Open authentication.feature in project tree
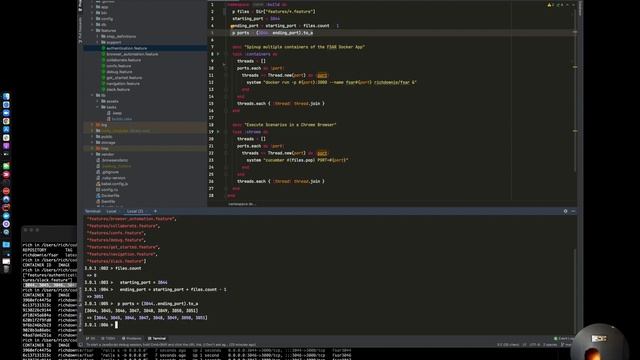Viewport: 640px width, 360px height. tap(126, 48)
